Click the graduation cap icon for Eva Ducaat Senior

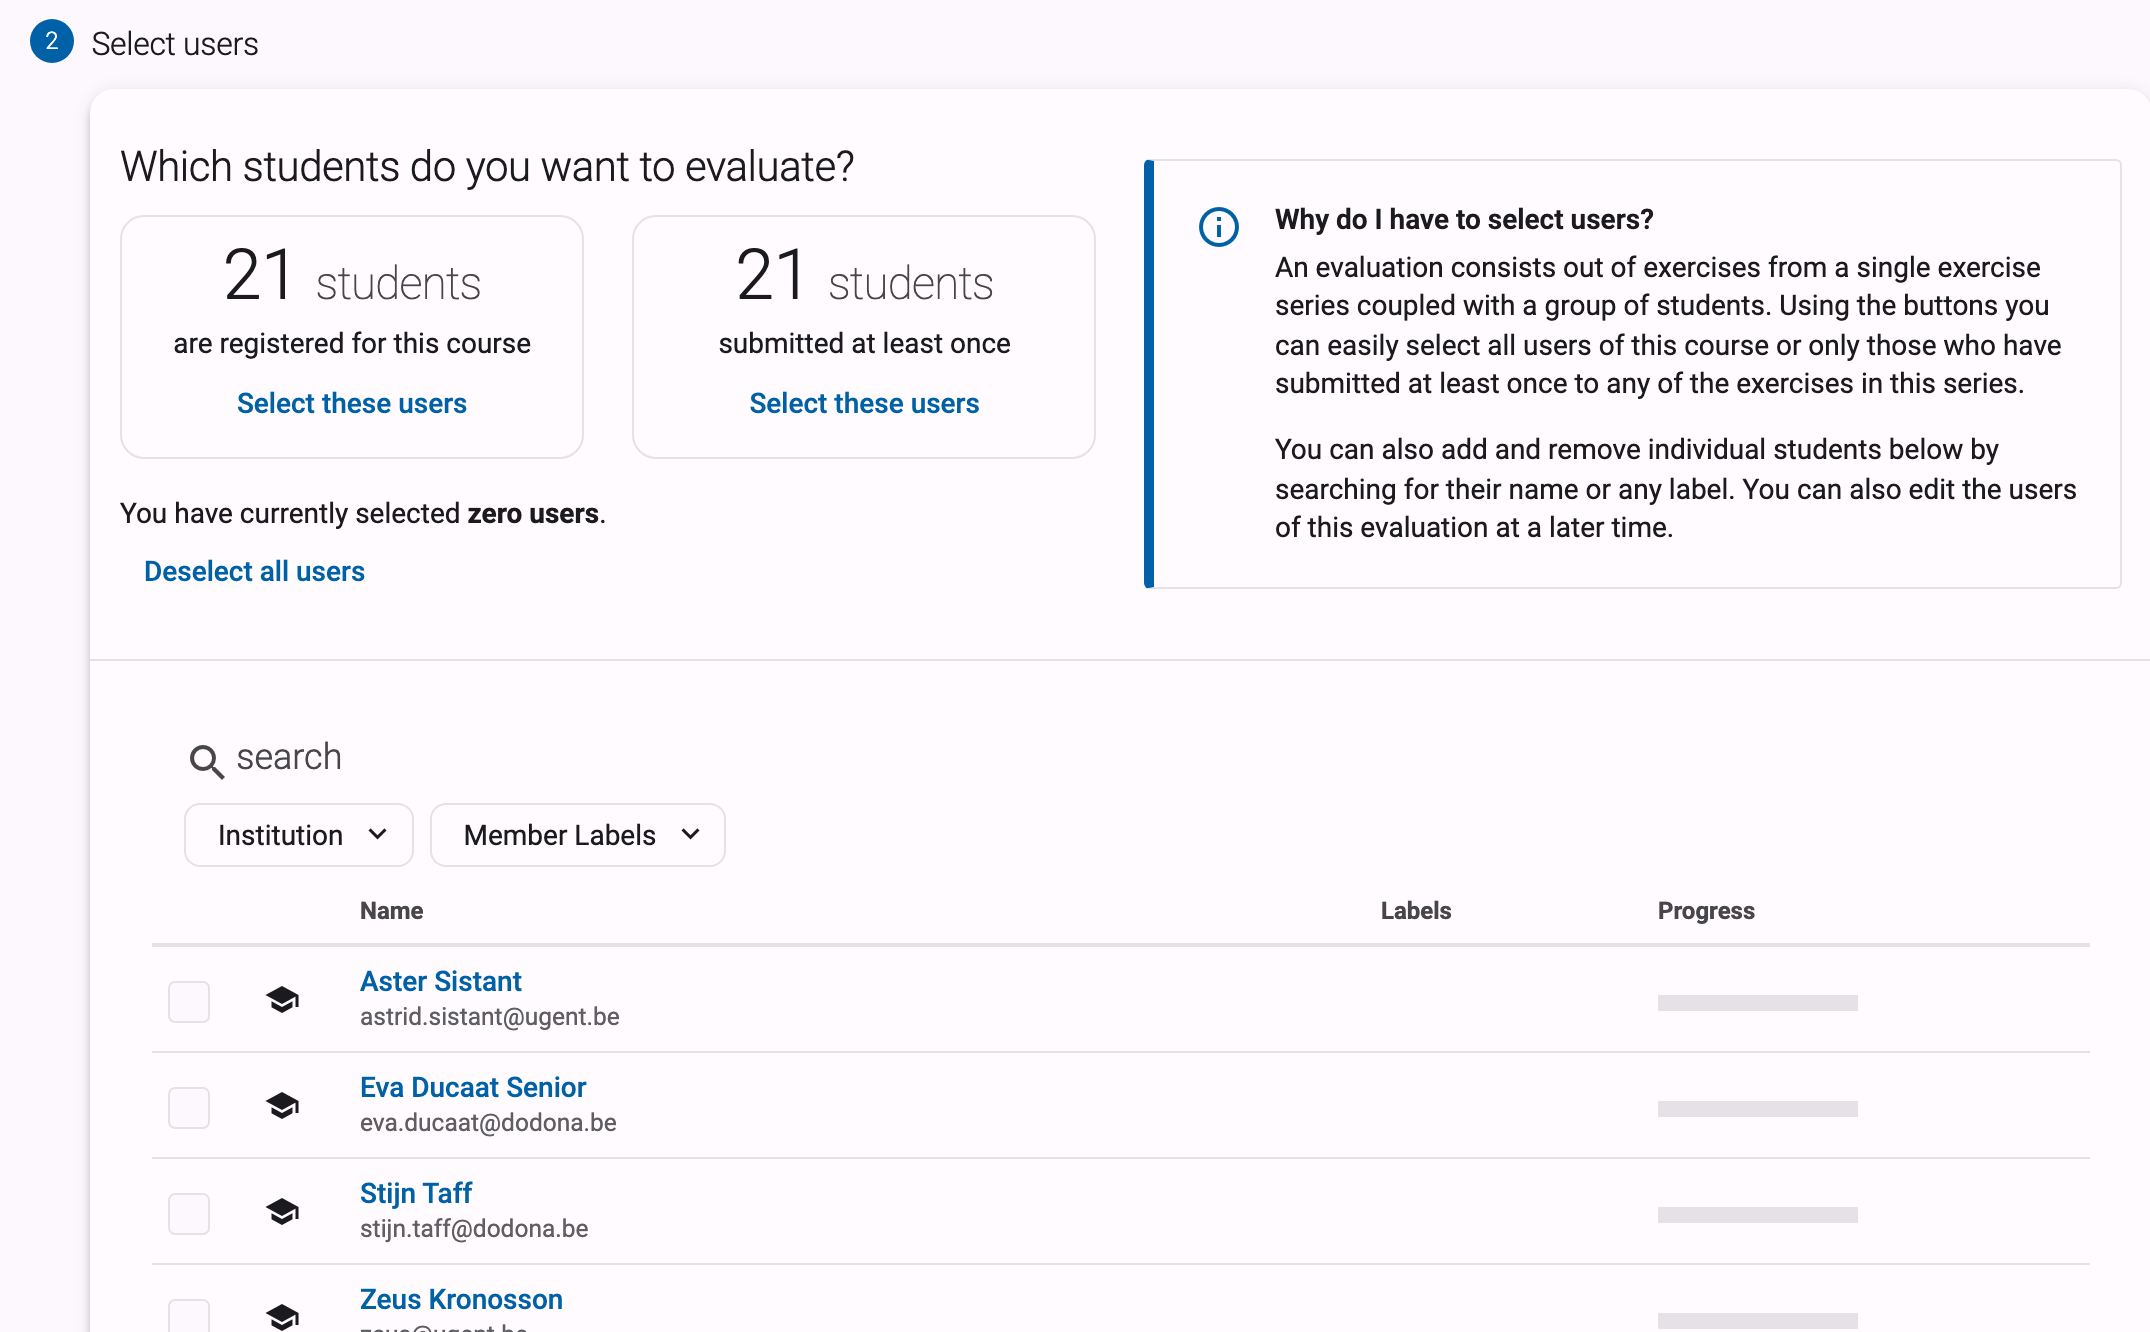[x=283, y=1105]
